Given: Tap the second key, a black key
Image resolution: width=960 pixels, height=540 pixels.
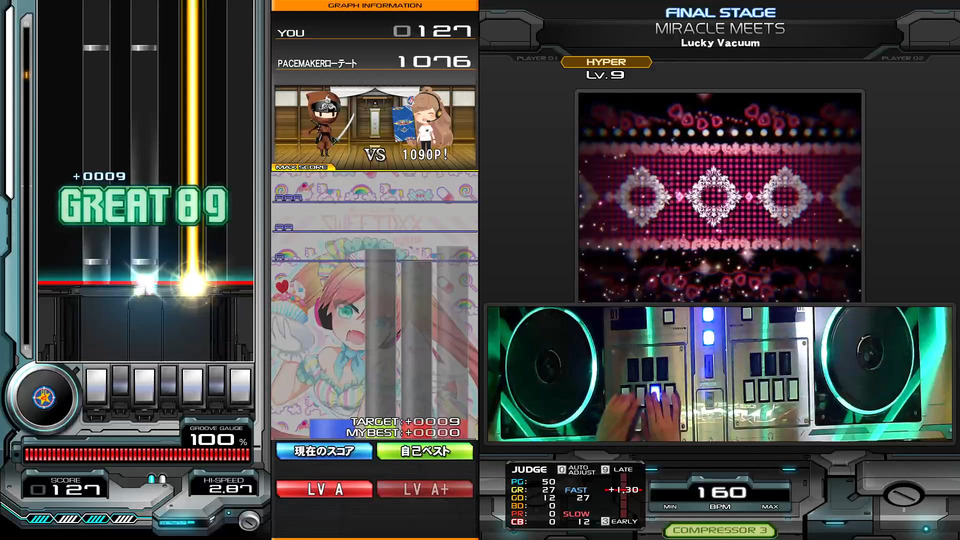Looking at the screenshot, I should 121,381.
